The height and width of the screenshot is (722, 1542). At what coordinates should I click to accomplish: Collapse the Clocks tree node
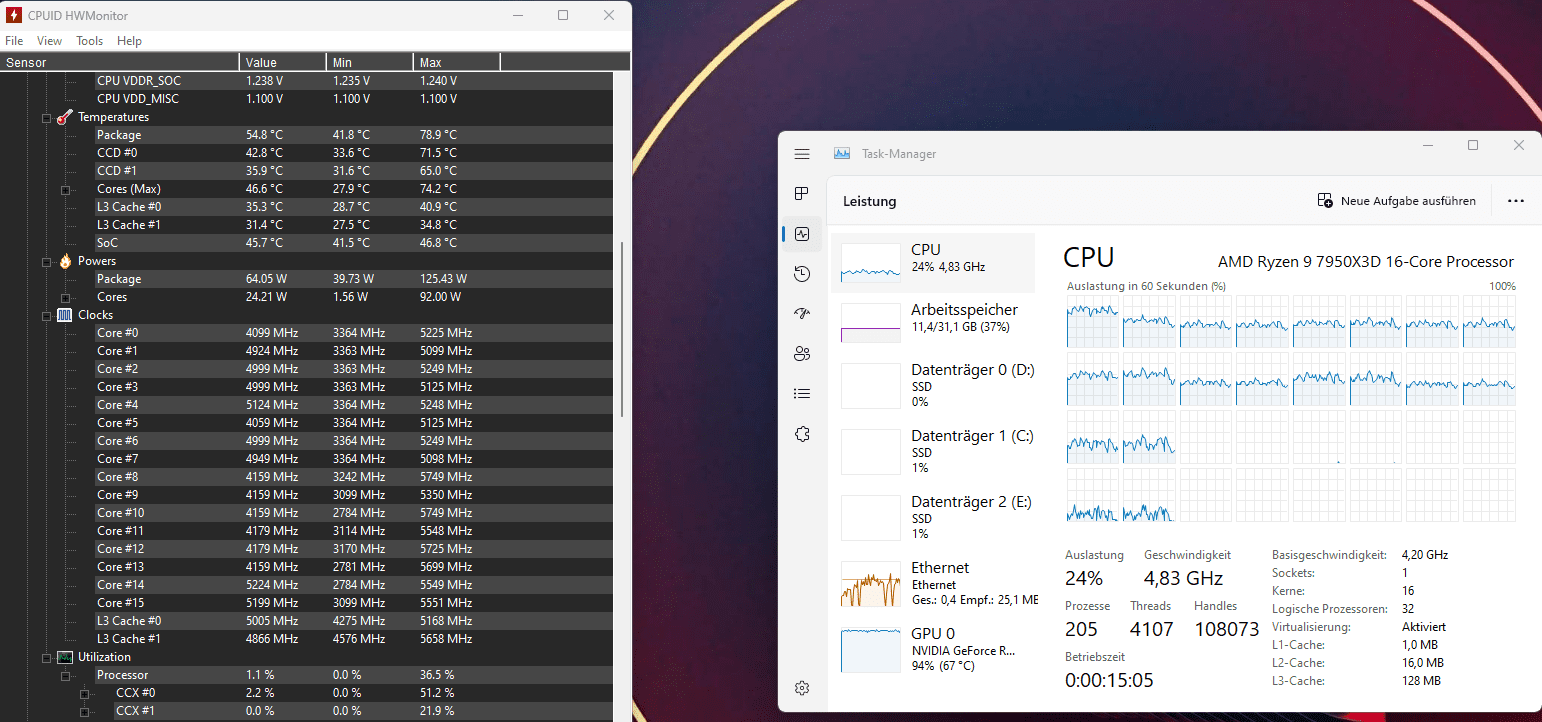[x=46, y=316]
